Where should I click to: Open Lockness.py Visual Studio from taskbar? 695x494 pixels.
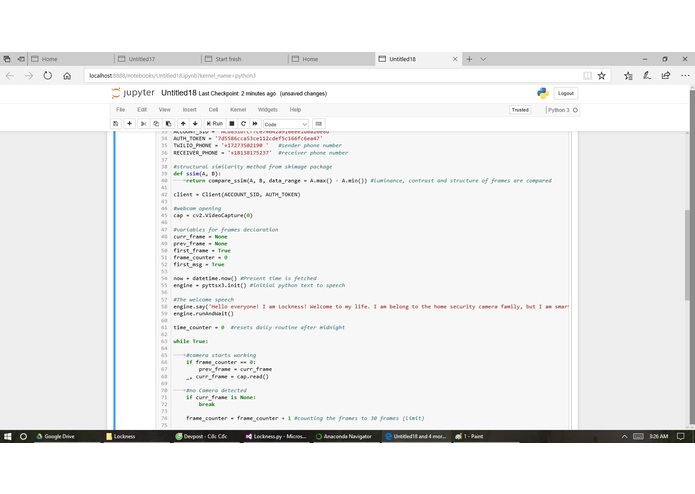pos(276,436)
